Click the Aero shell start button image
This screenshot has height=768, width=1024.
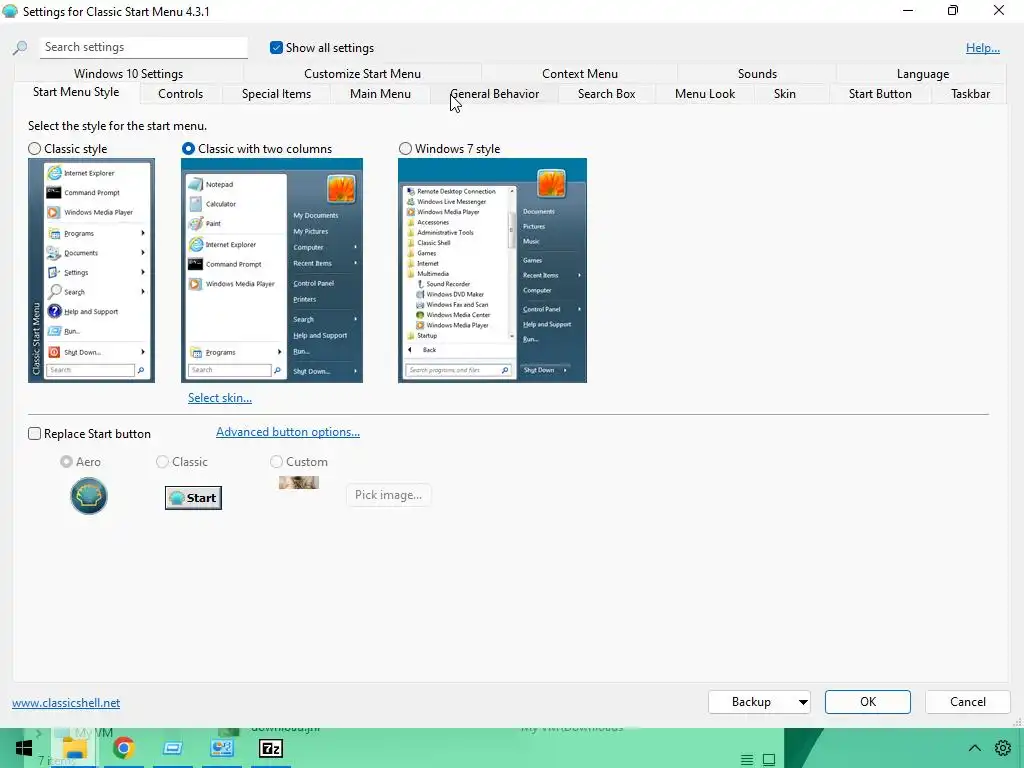(x=89, y=496)
